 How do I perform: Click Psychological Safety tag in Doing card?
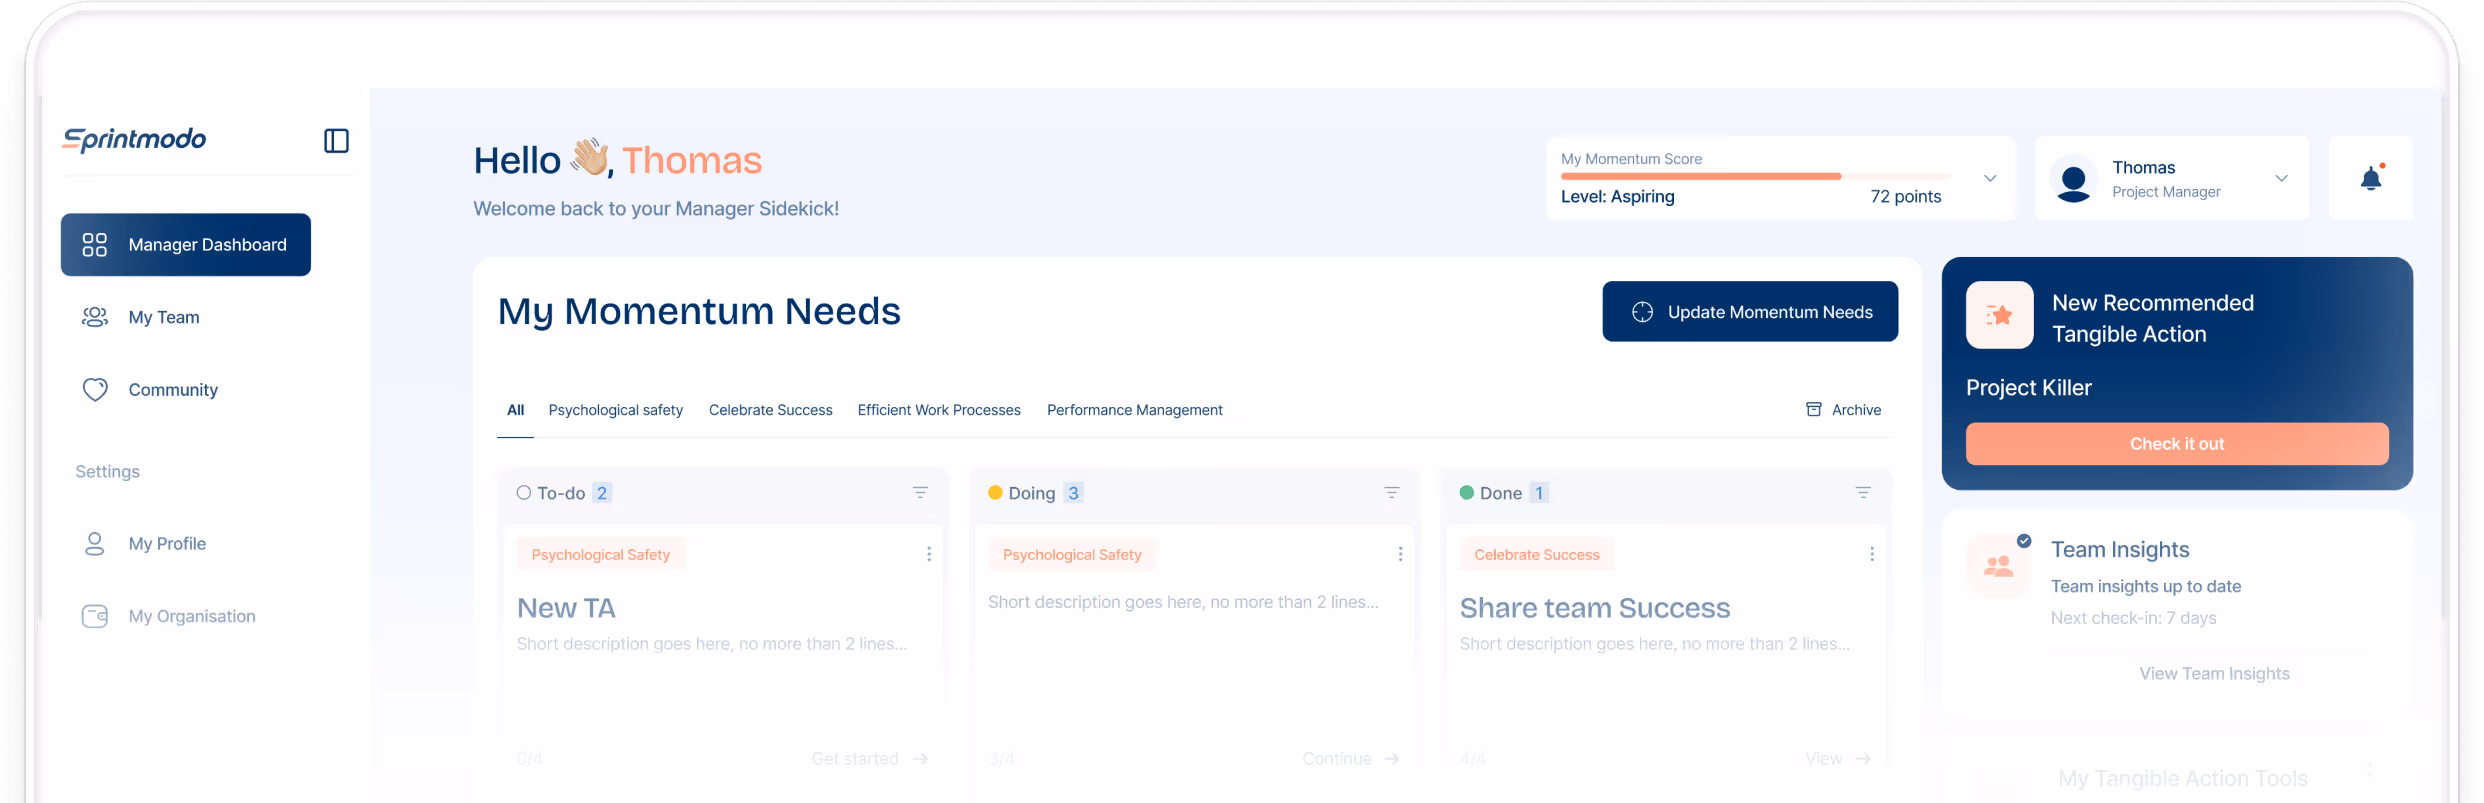pos(1072,554)
